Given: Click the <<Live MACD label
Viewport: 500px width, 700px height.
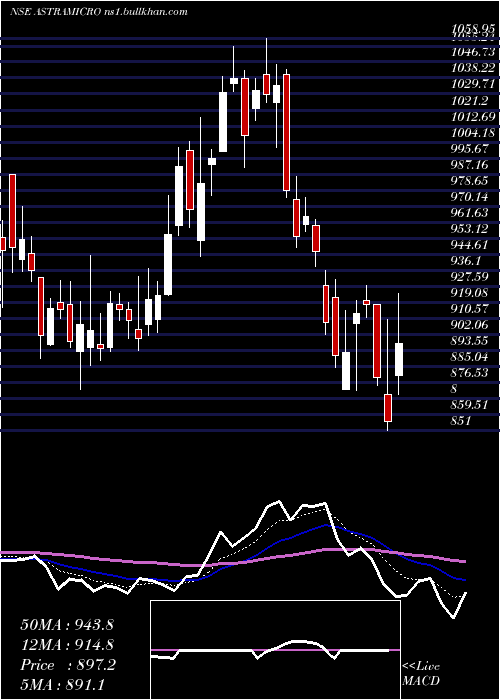Looking at the screenshot, I should [421, 674].
